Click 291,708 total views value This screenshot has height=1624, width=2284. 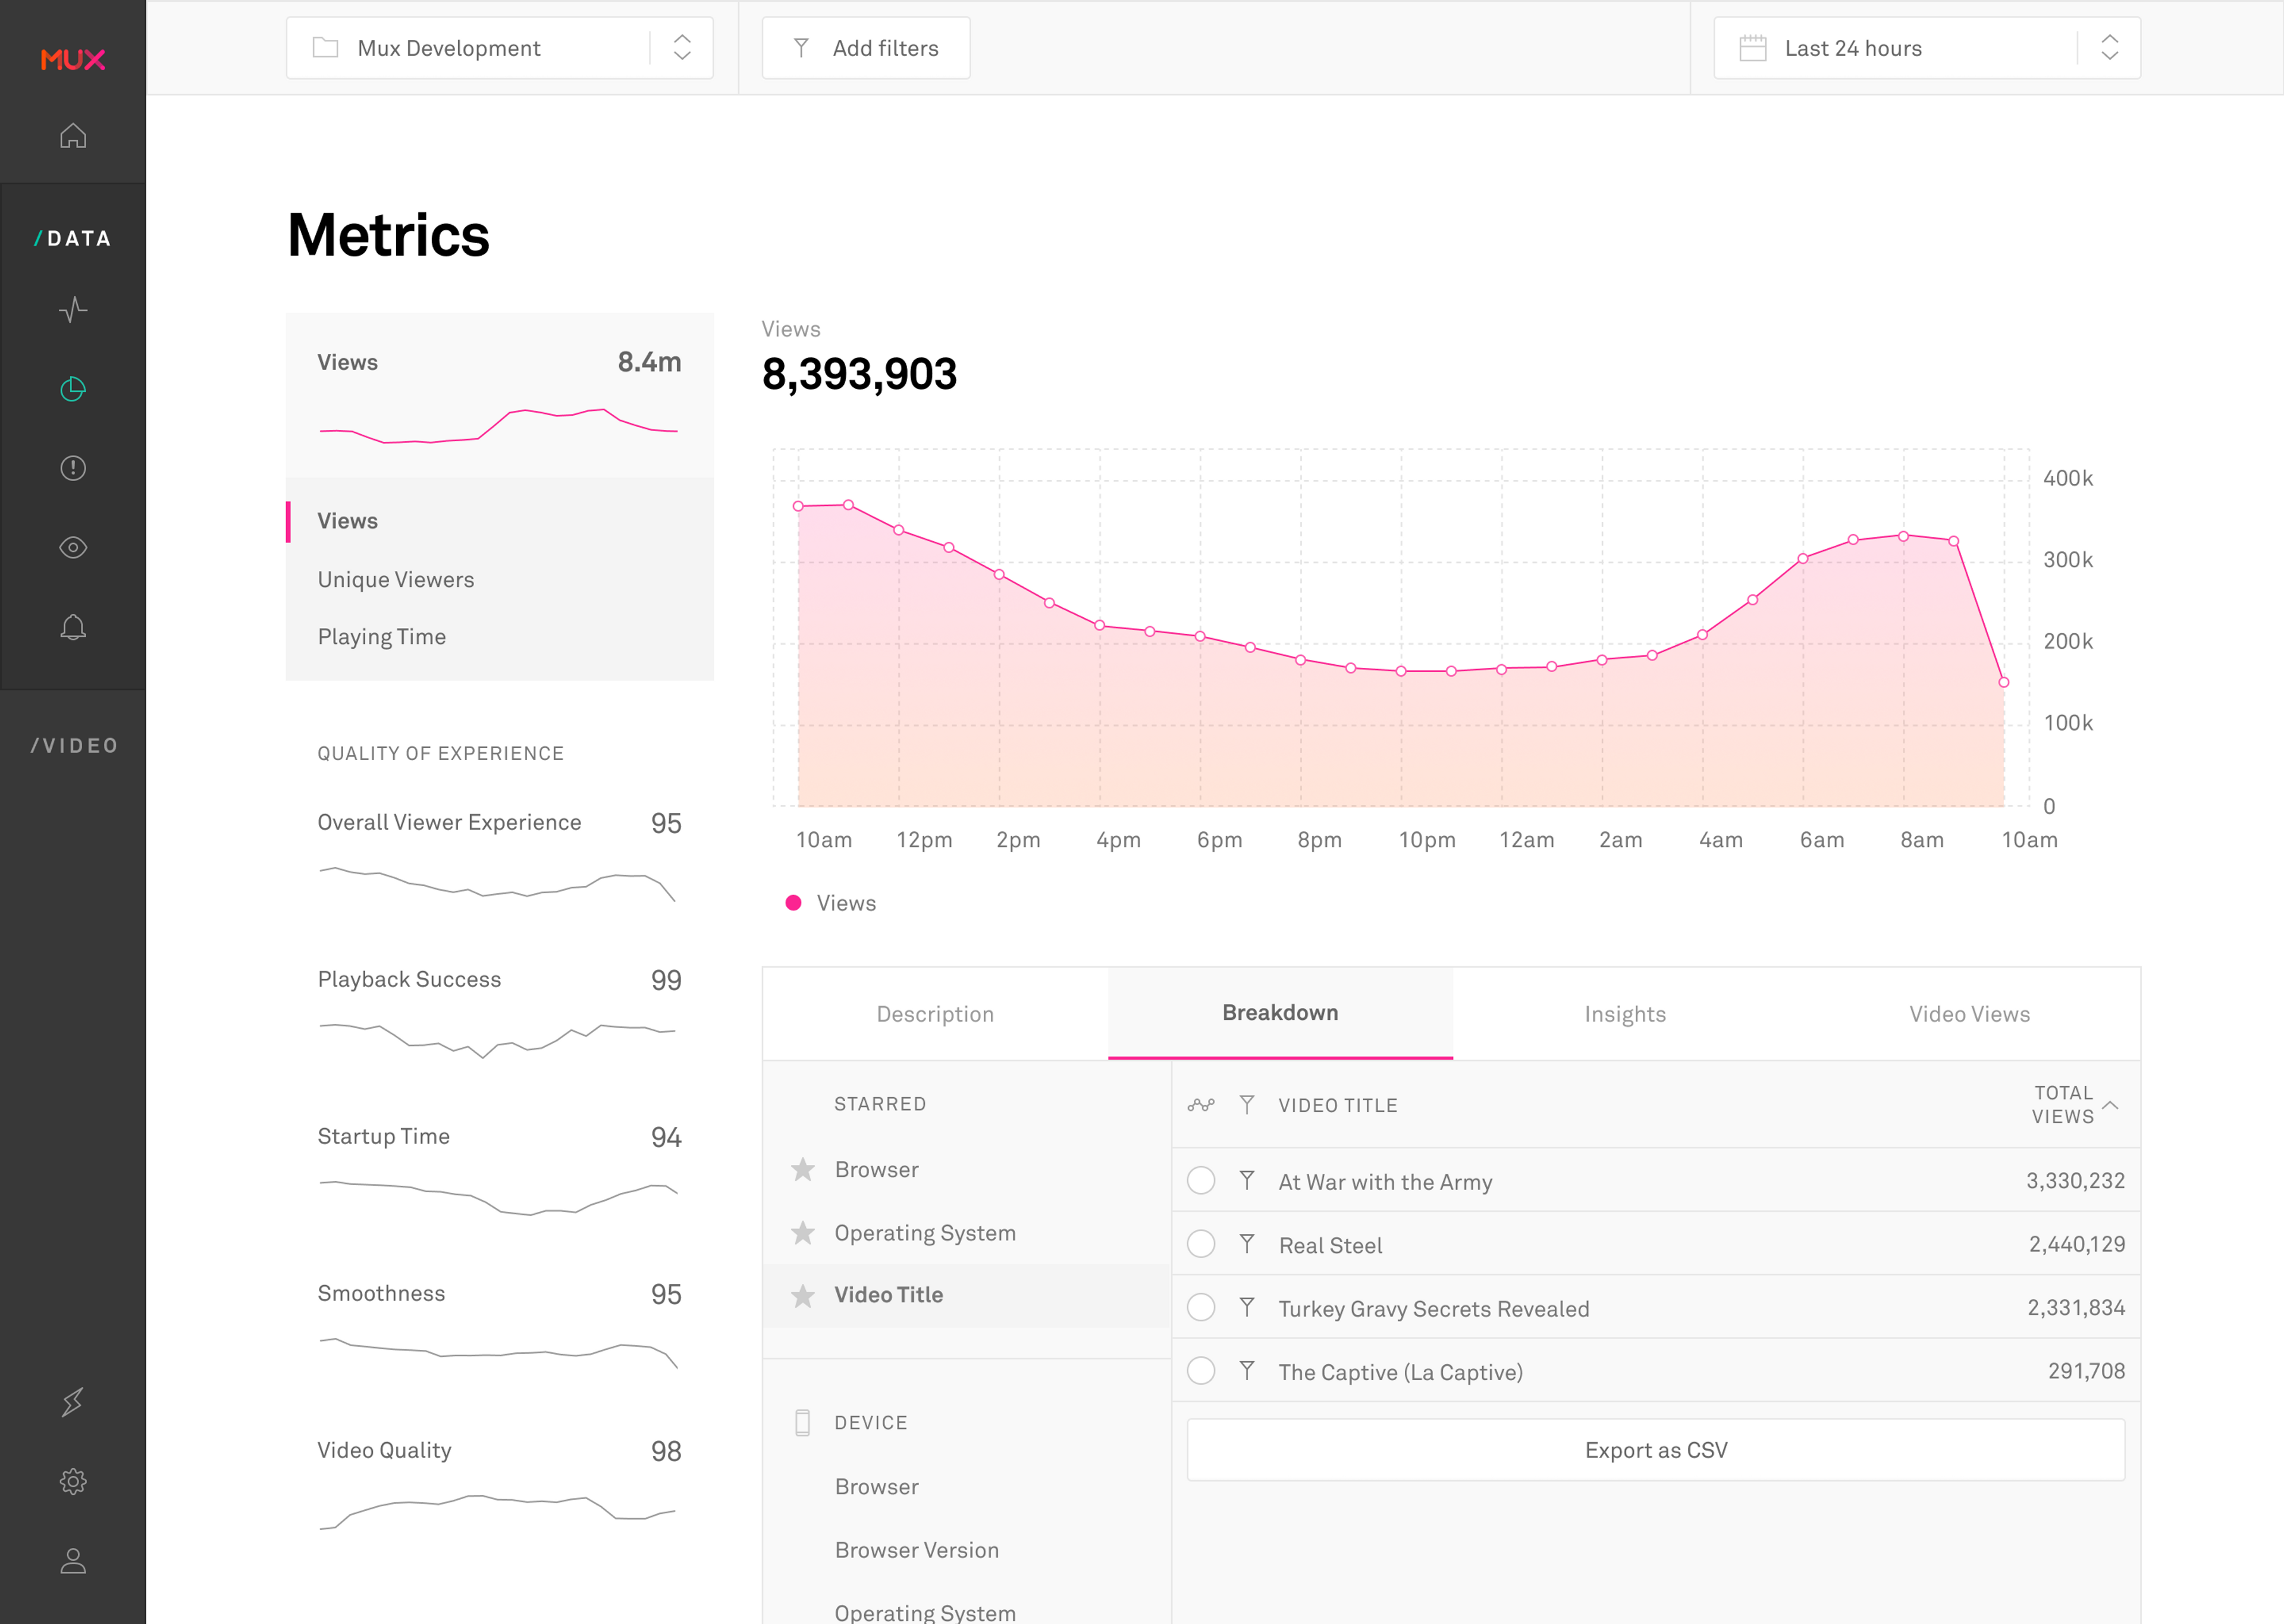(x=2086, y=1371)
